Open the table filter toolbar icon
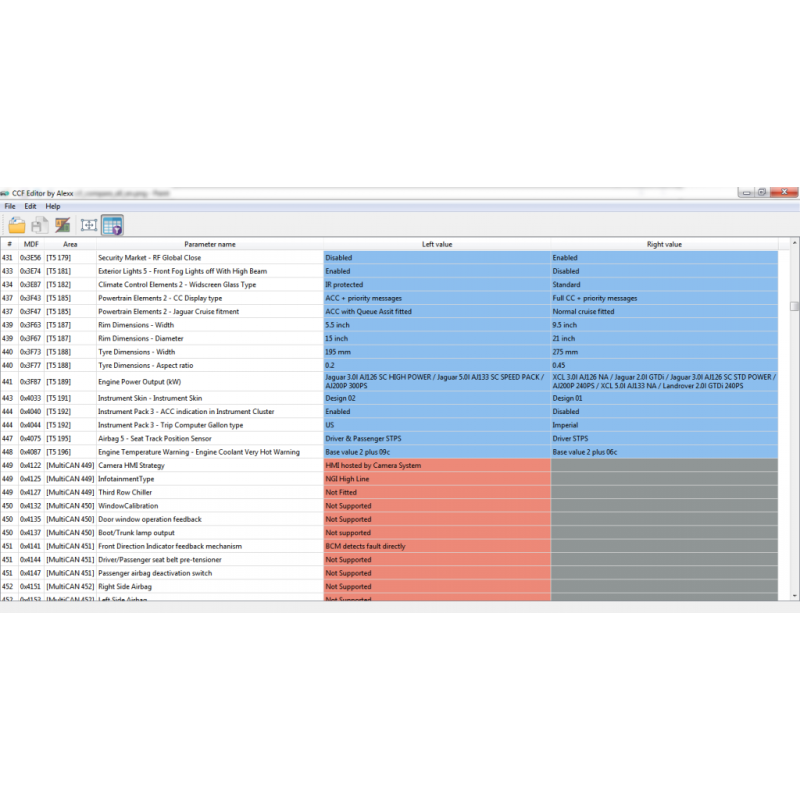The width and height of the screenshot is (800, 800). coord(112,224)
